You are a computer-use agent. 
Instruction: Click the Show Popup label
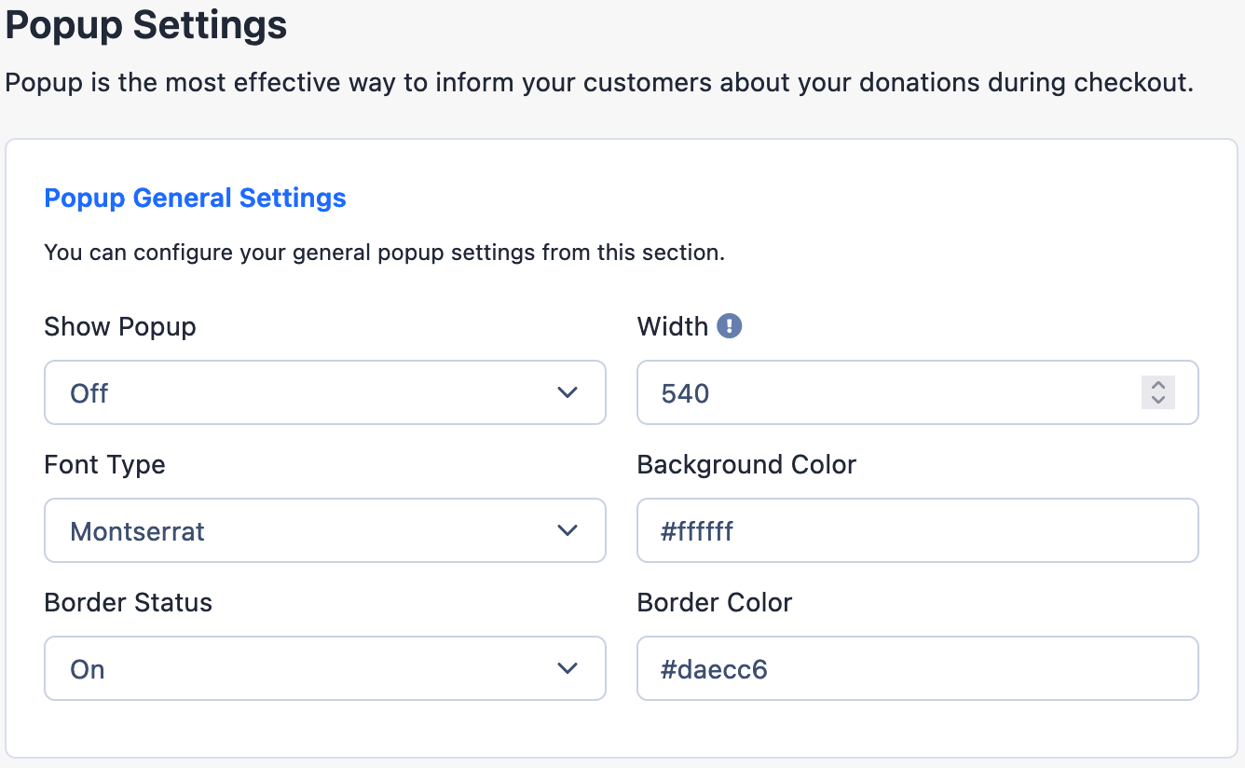pyautogui.click(x=120, y=327)
